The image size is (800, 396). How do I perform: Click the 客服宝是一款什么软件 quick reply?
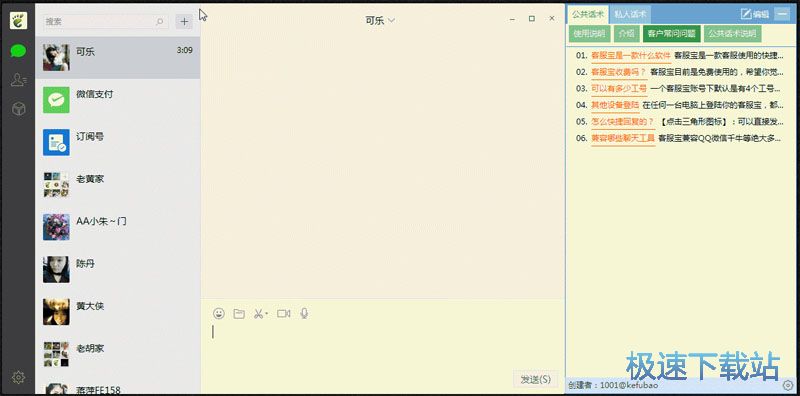(x=631, y=56)
